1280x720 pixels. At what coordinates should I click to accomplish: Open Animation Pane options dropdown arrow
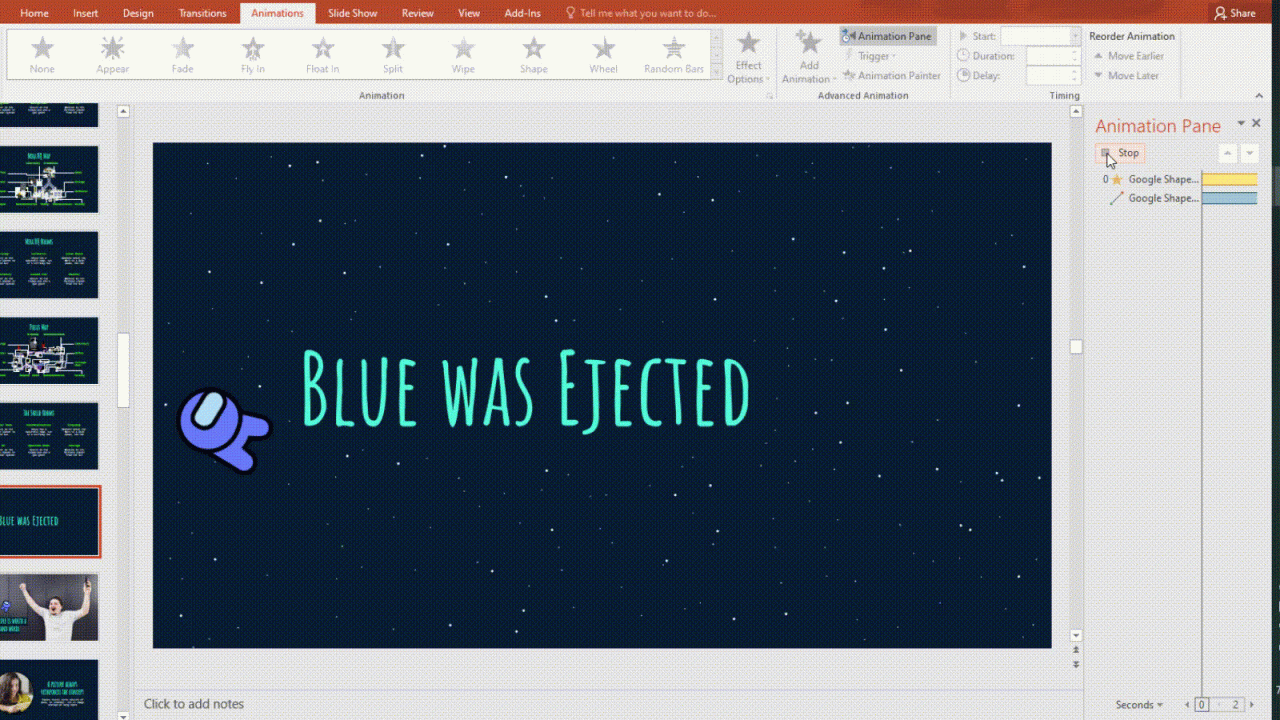click(1241, 123)
